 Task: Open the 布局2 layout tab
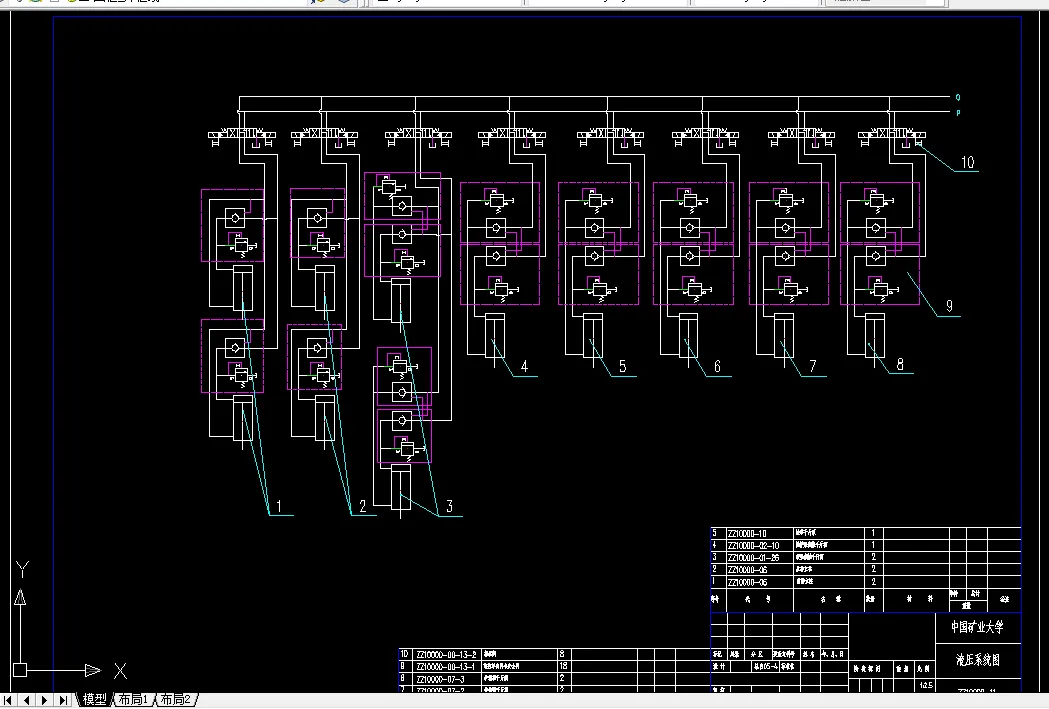click(x=175, y=700)
